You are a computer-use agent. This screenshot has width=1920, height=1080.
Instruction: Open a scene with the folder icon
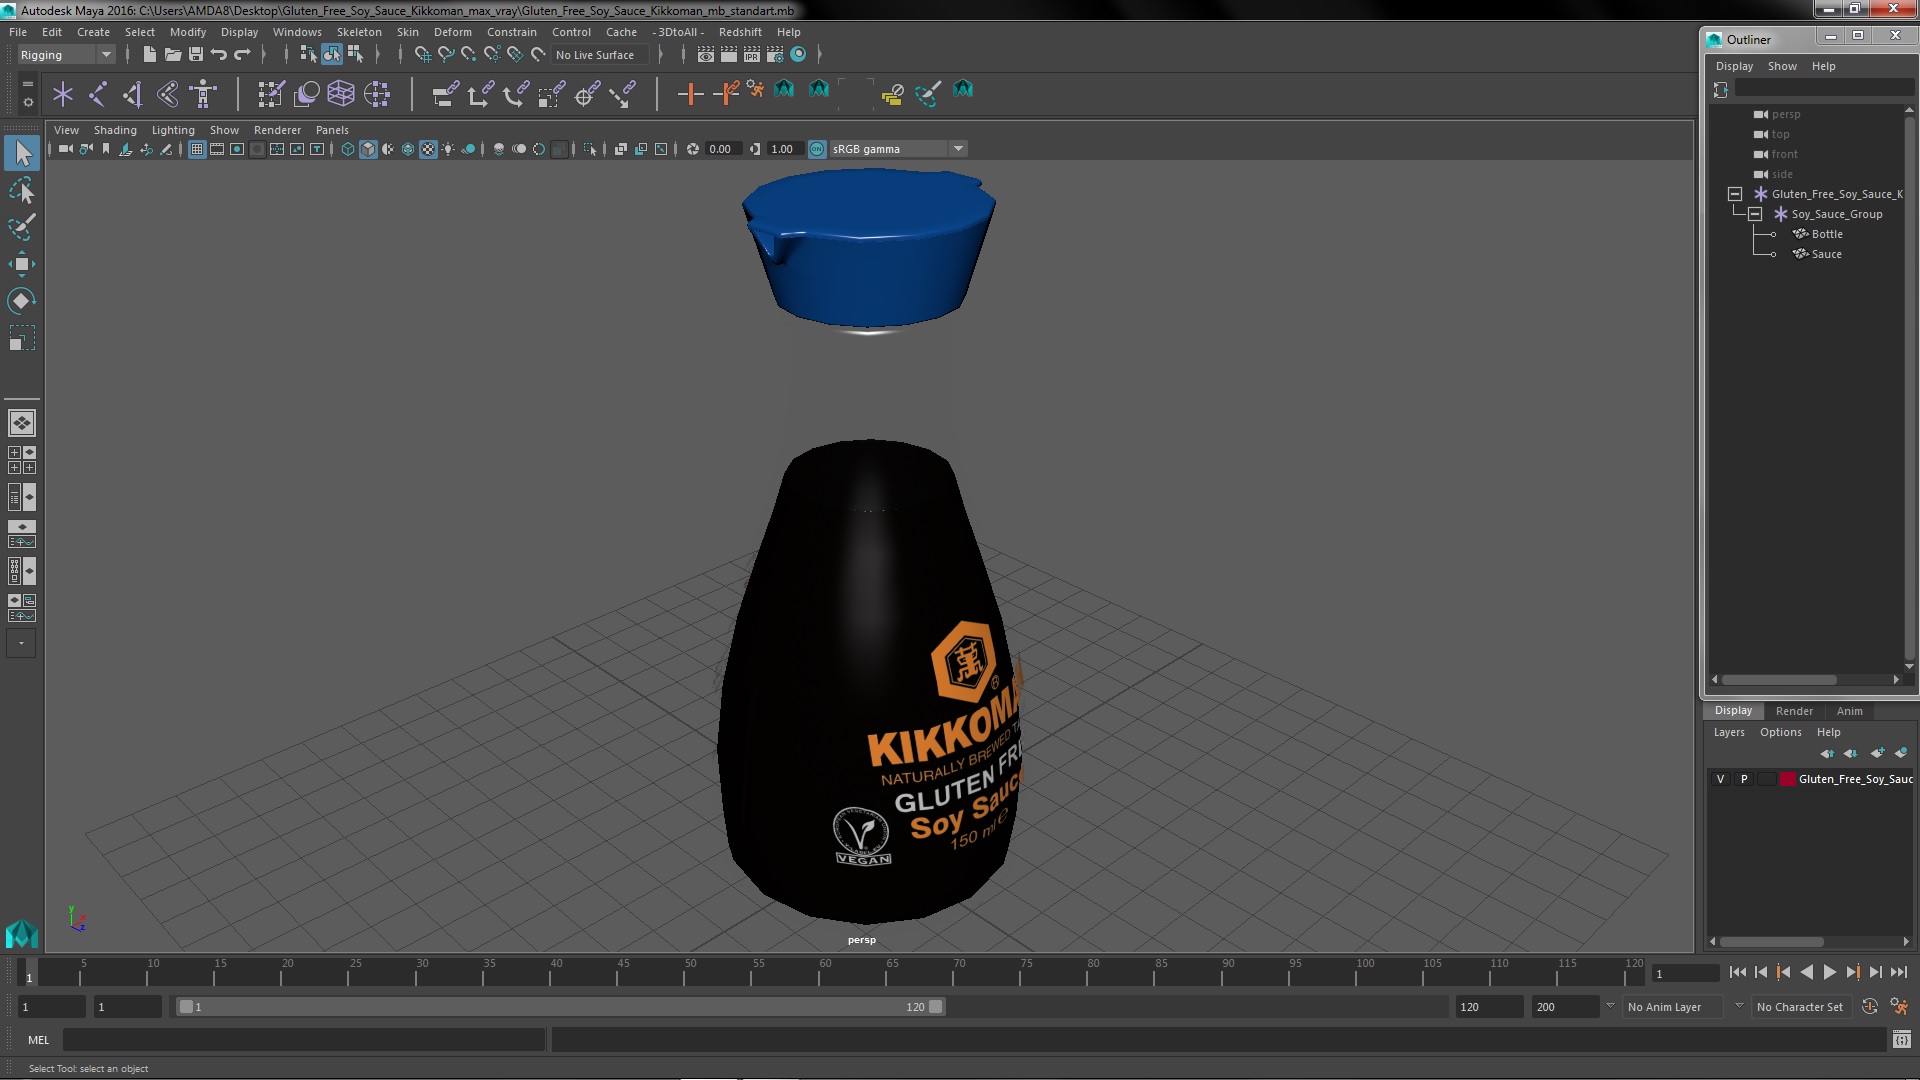click(173, 55)
